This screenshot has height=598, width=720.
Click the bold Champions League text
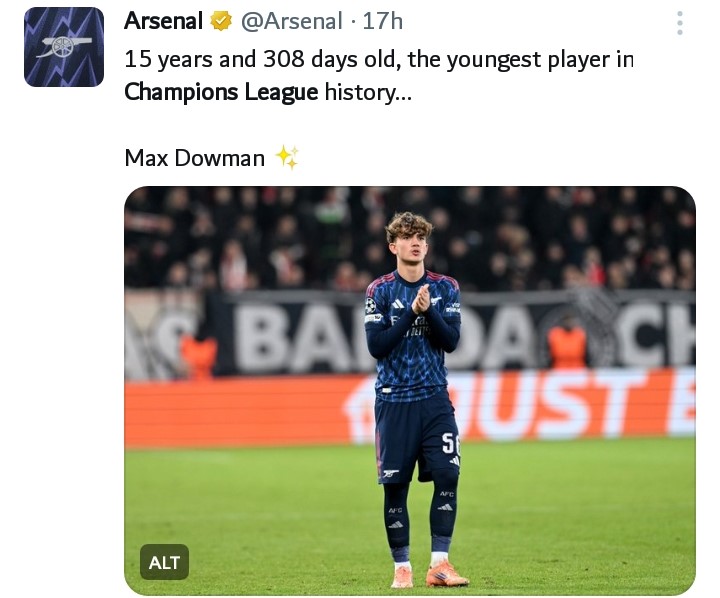click(221, 94)
